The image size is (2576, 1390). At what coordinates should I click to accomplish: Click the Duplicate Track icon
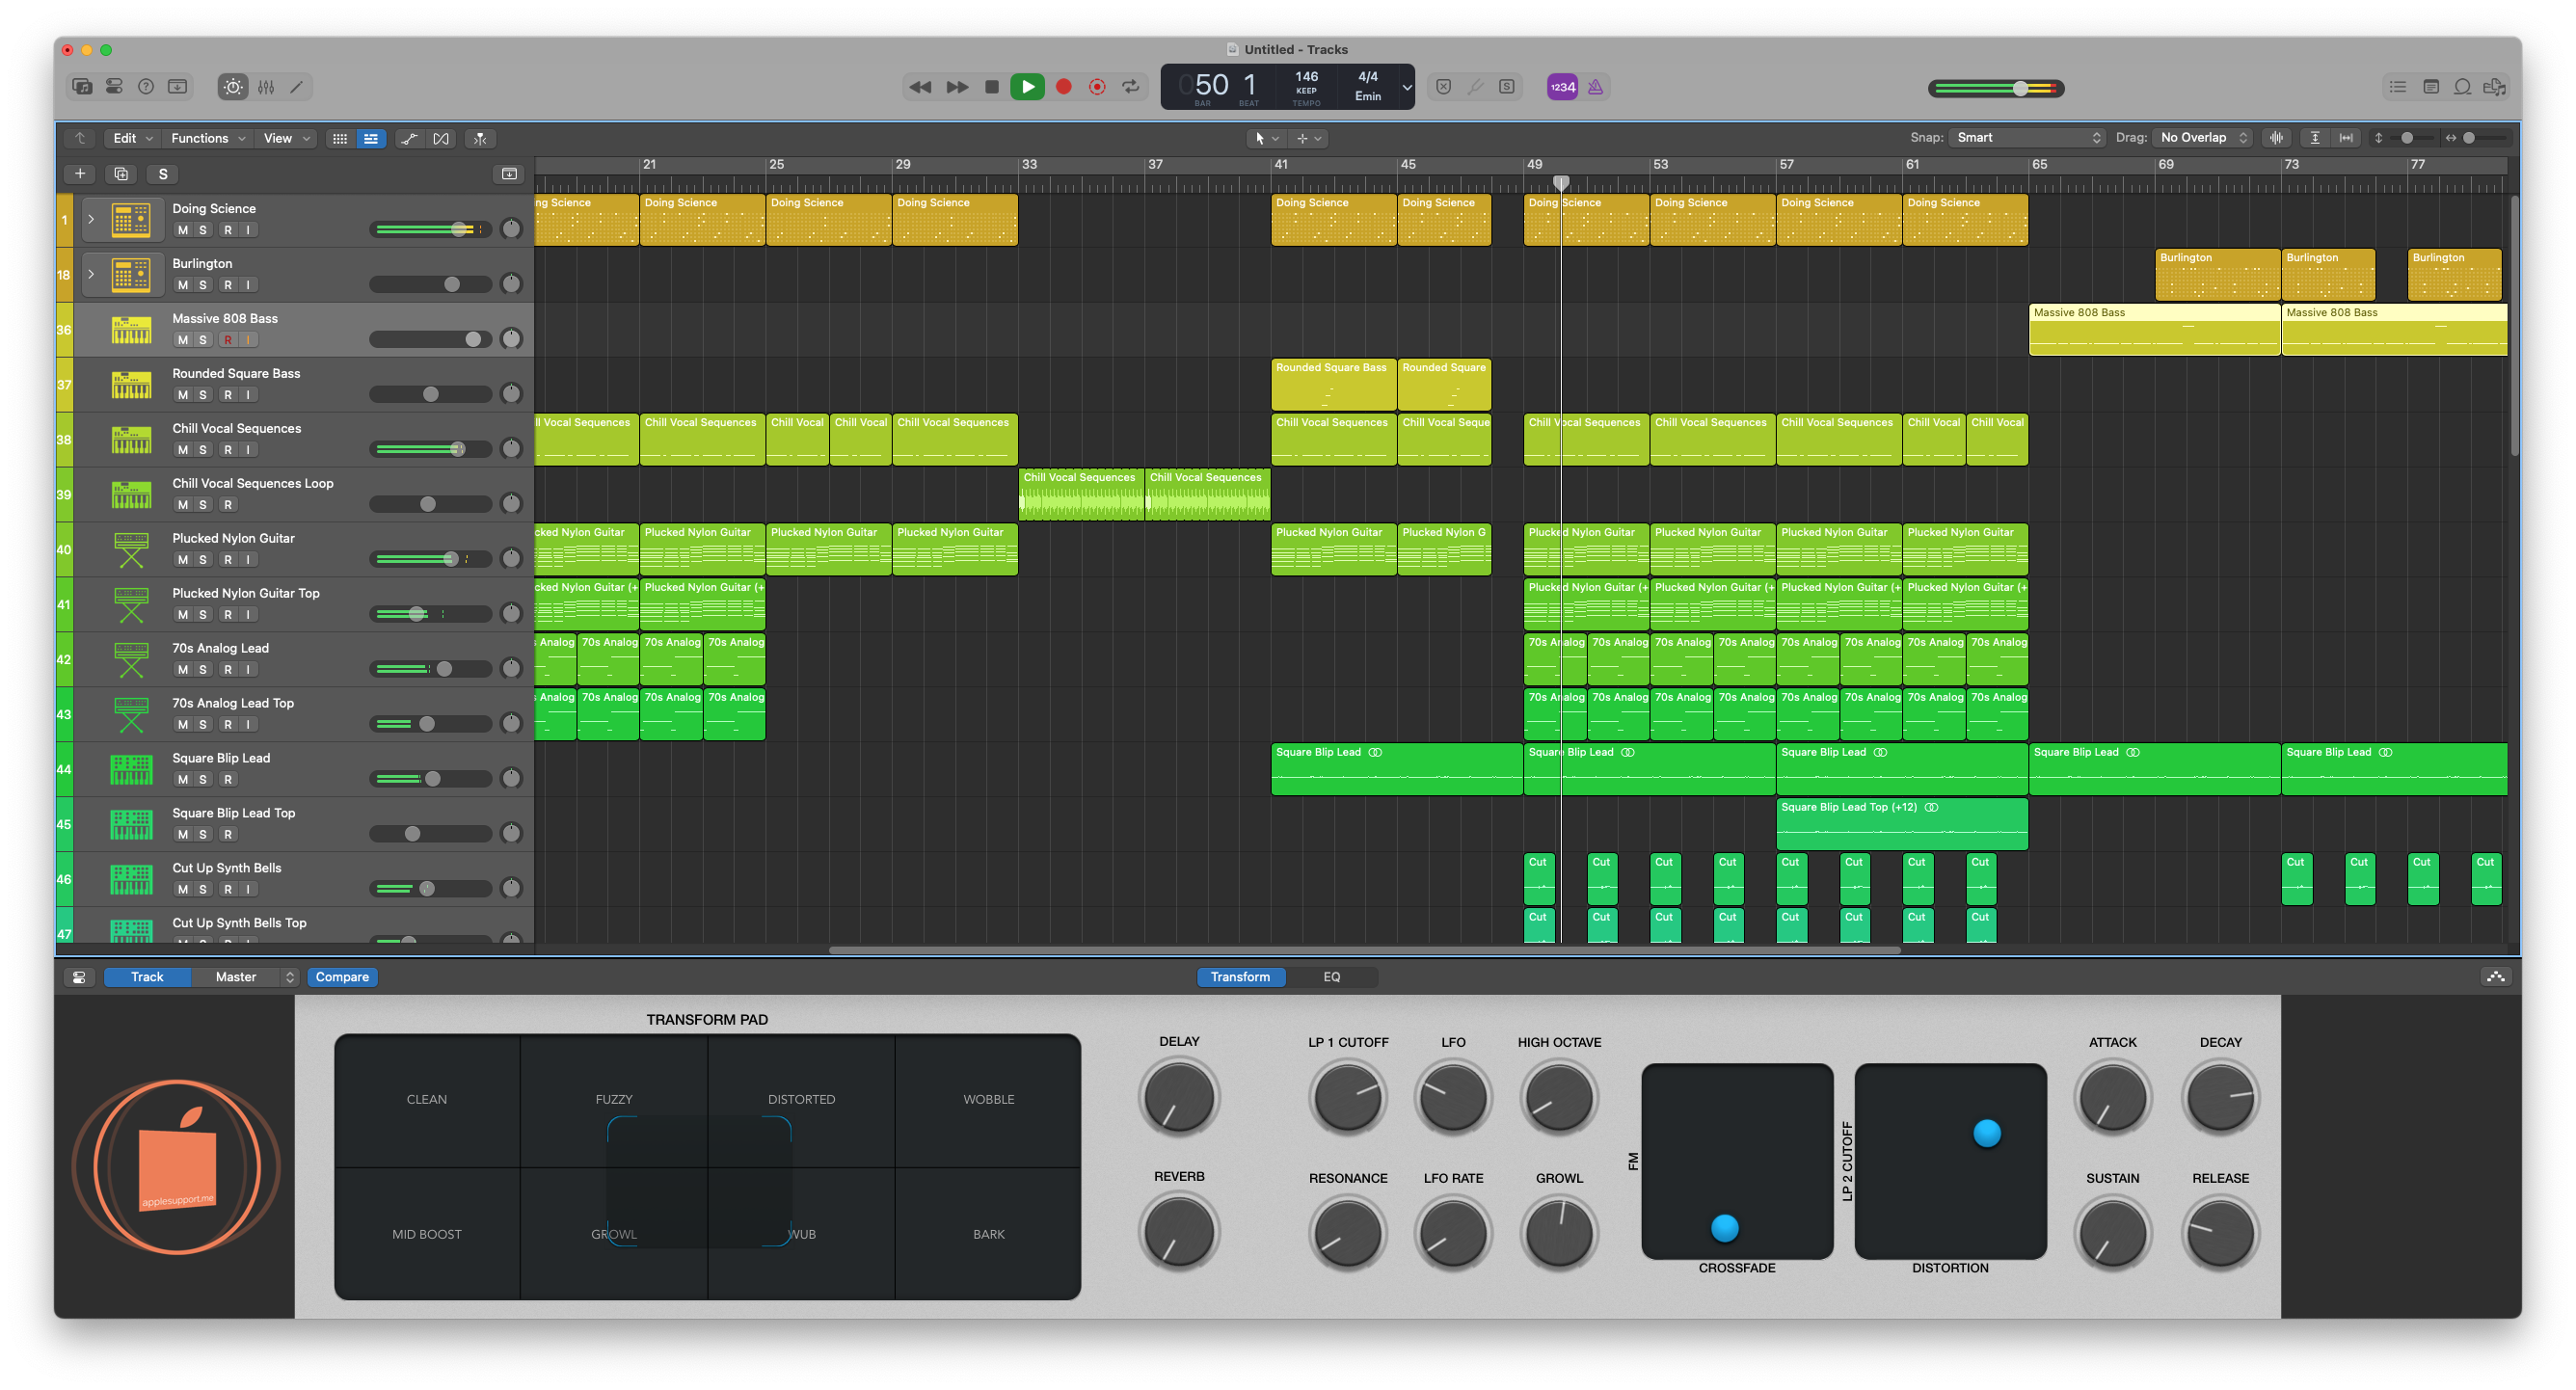121,174
